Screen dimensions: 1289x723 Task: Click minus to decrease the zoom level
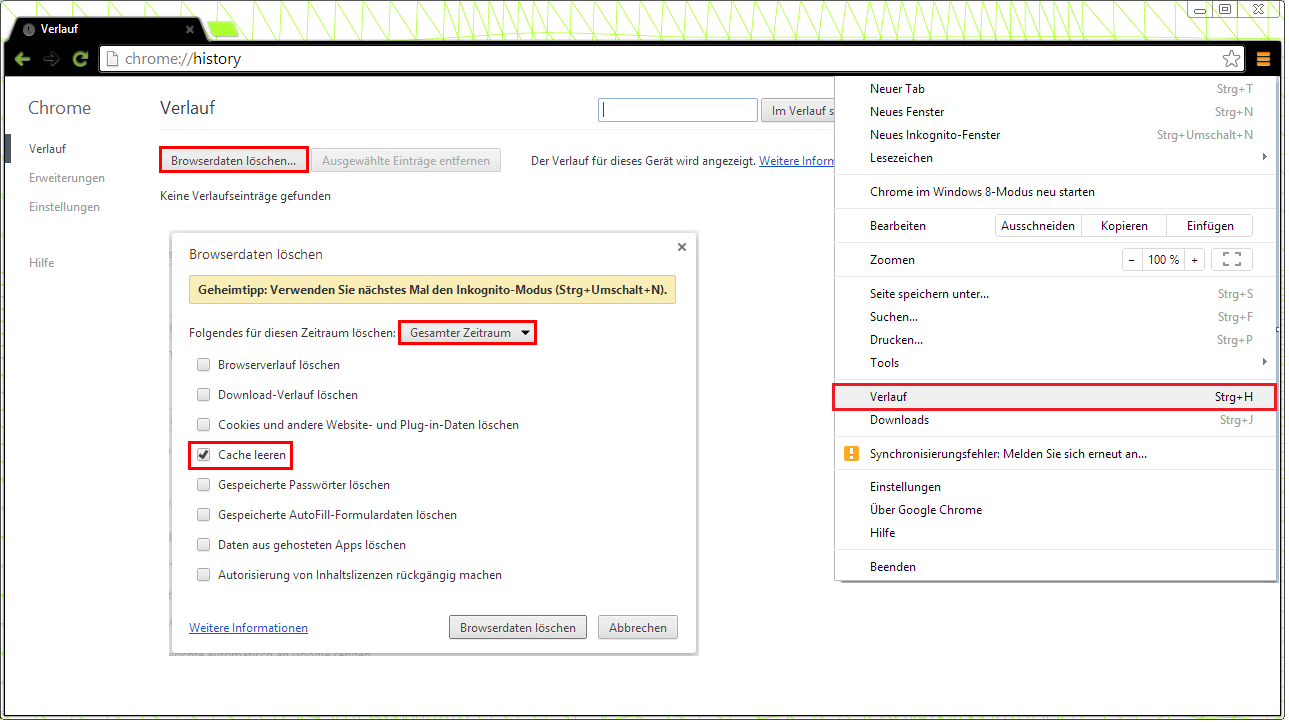coord(1131,259)
